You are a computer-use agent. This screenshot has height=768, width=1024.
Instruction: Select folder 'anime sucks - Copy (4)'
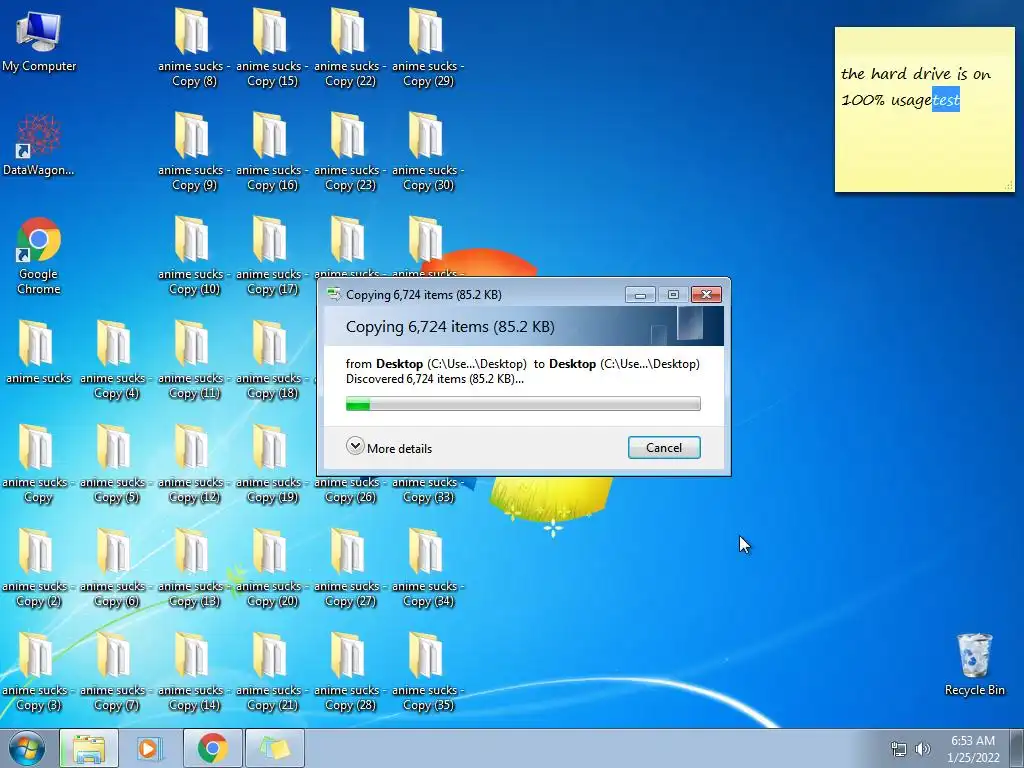click(116, 359)
